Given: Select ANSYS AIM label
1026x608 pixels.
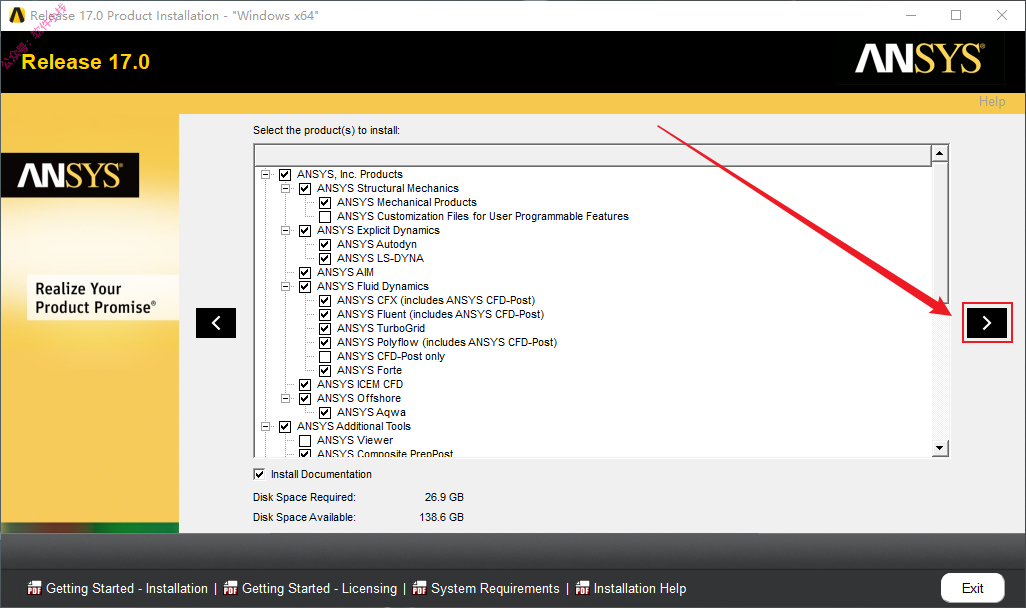Looking at the screenshot, I should point(345,272).
